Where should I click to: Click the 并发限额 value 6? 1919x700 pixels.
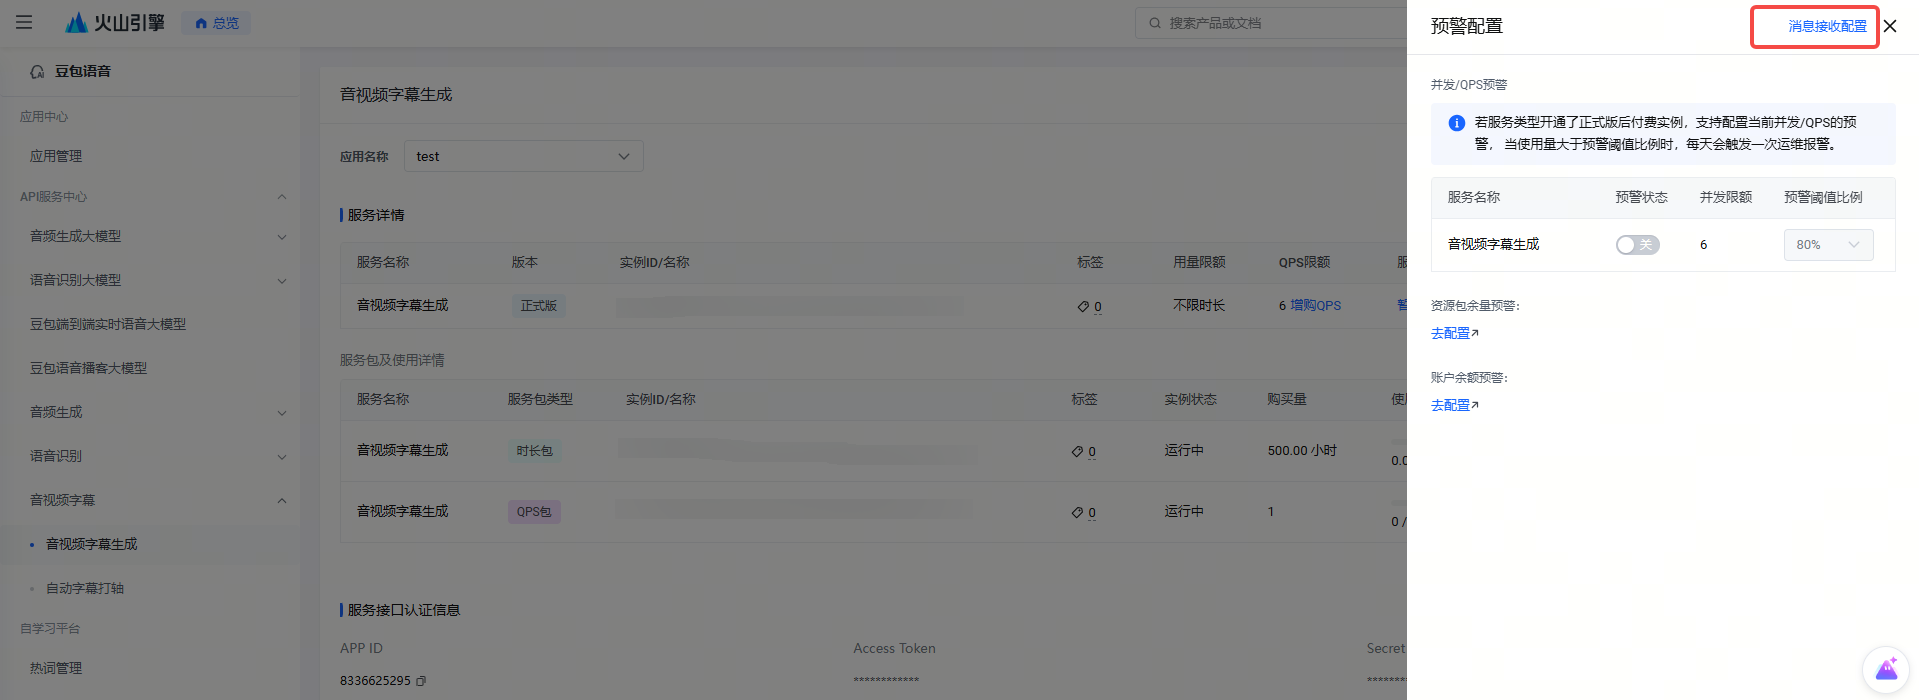[x=1703, y=245]
